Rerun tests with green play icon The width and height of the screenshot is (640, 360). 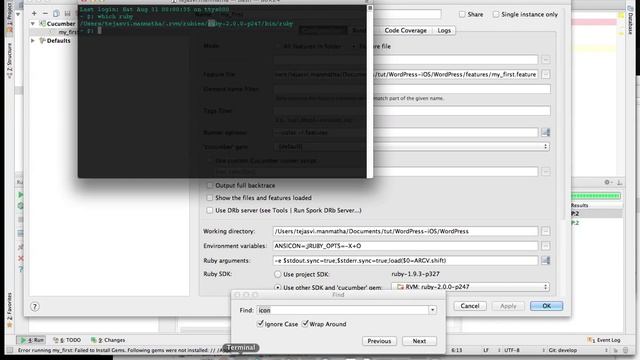click(x=20, y=195)
